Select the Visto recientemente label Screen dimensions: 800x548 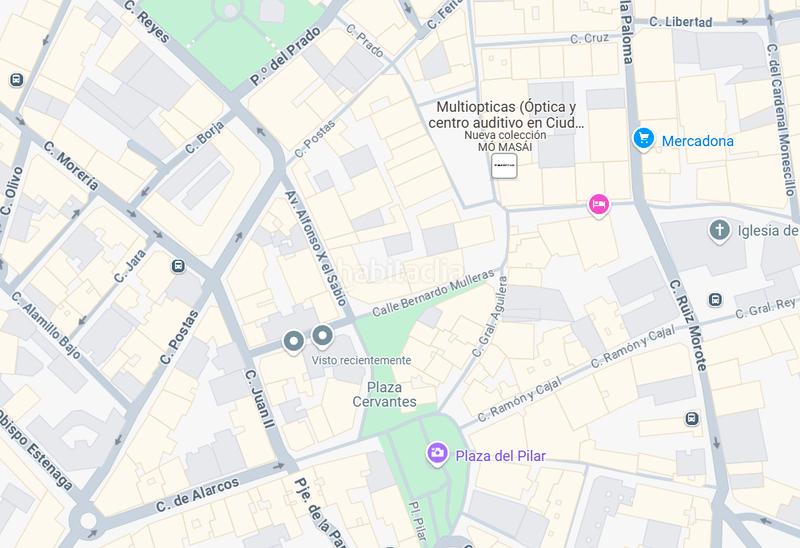pos(361,360)
